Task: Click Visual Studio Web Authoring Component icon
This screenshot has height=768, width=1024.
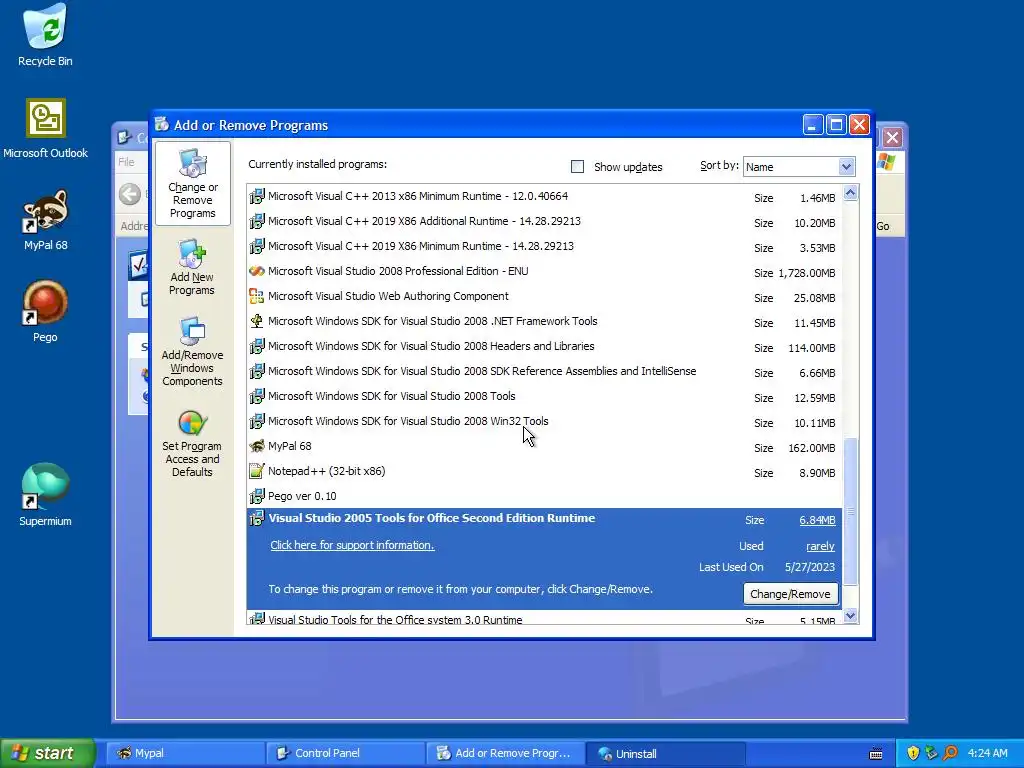Action: (x=257, y=296)
